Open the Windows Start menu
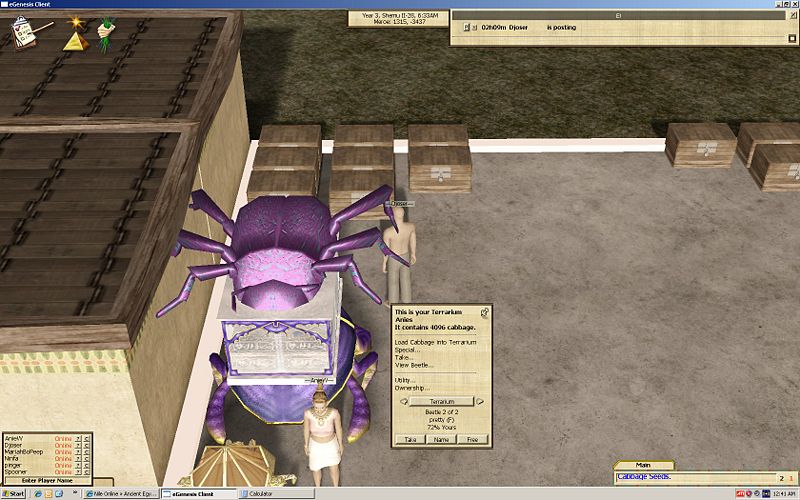This screenshot has width=800, height=500. 14,494
